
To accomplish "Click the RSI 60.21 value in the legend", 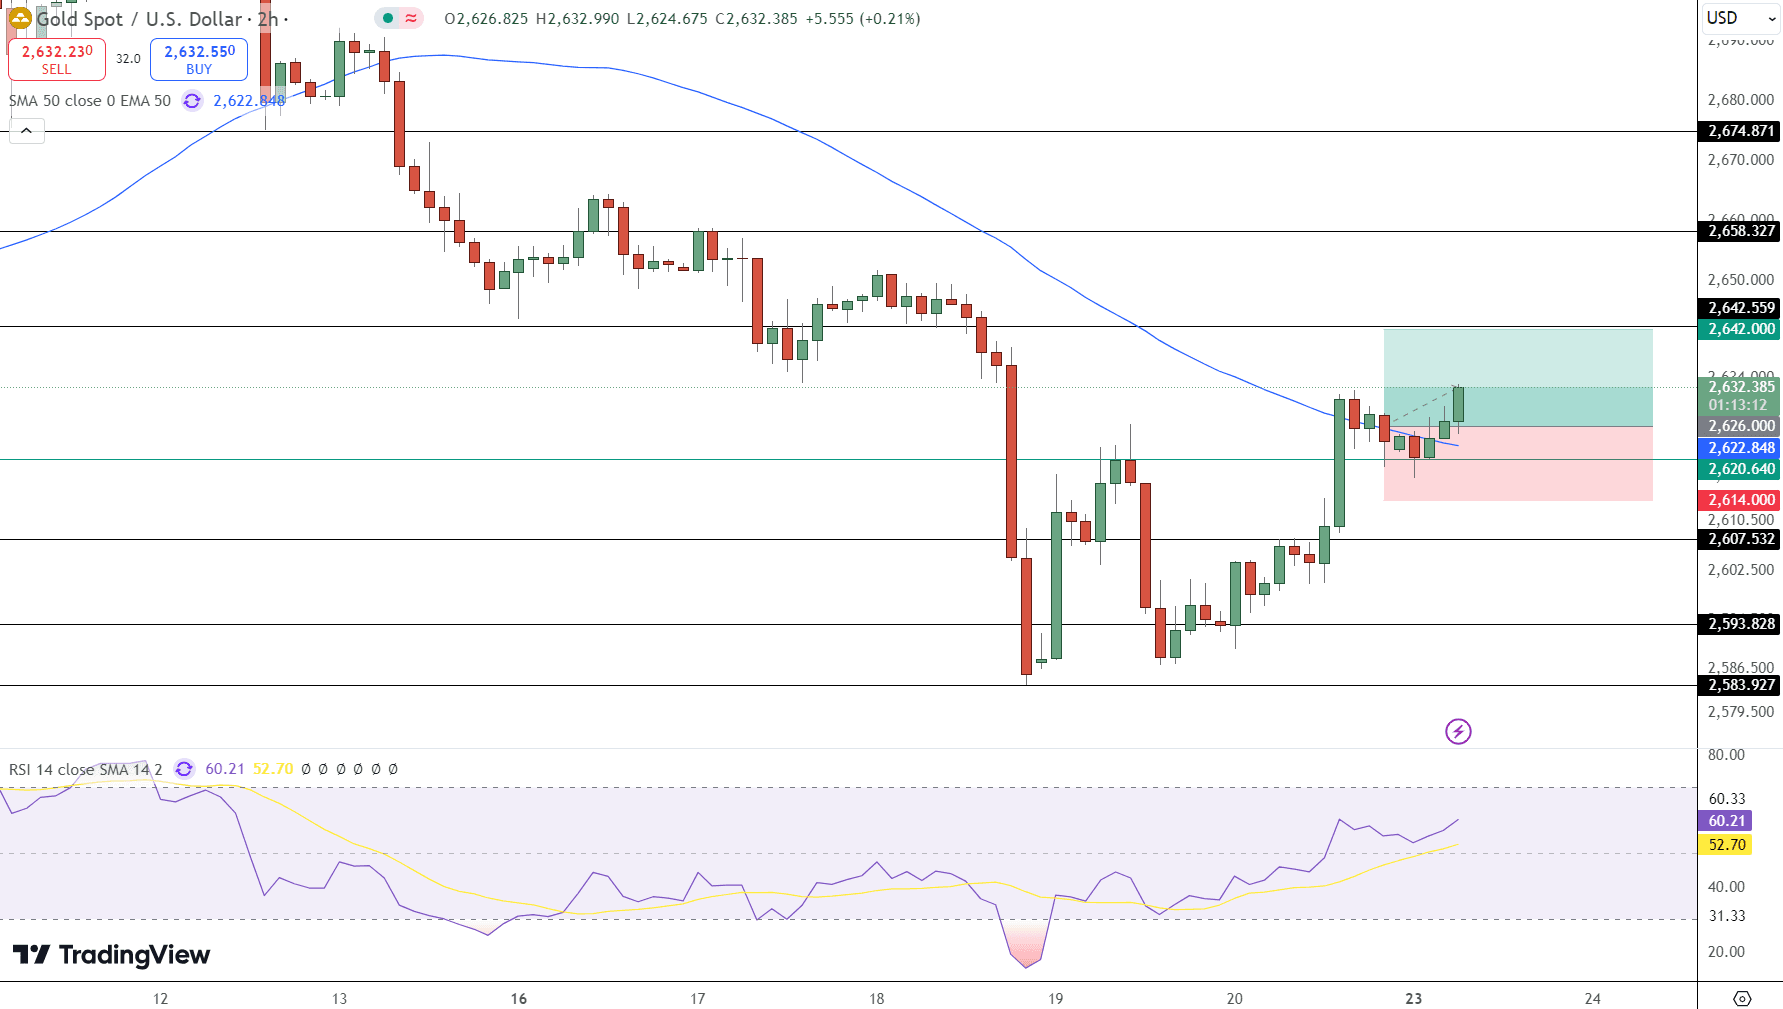I will point(225,769).
